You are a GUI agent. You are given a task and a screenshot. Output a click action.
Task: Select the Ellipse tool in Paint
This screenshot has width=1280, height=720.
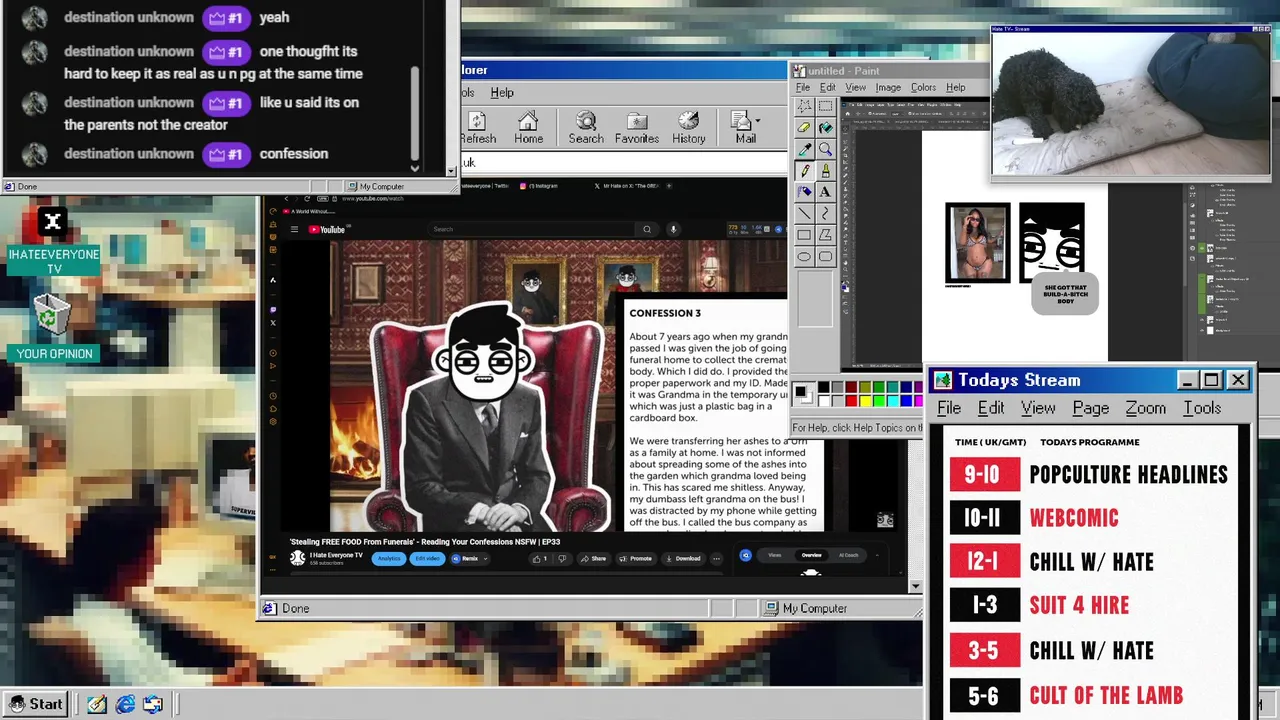tap(804, 257)
